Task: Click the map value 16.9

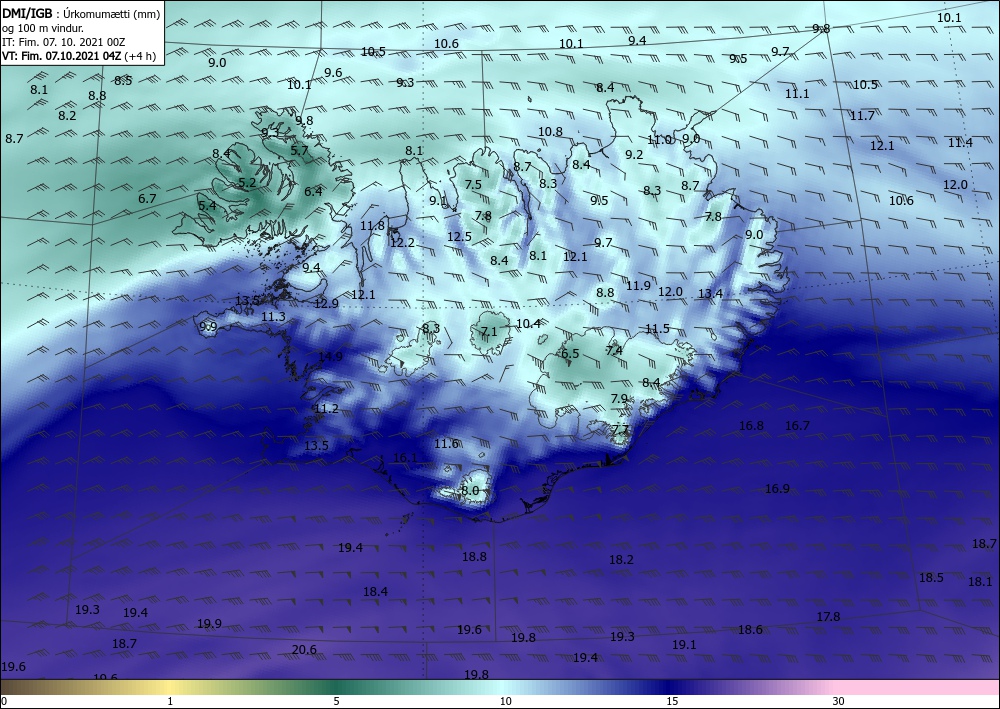Action: coord(777,488)
